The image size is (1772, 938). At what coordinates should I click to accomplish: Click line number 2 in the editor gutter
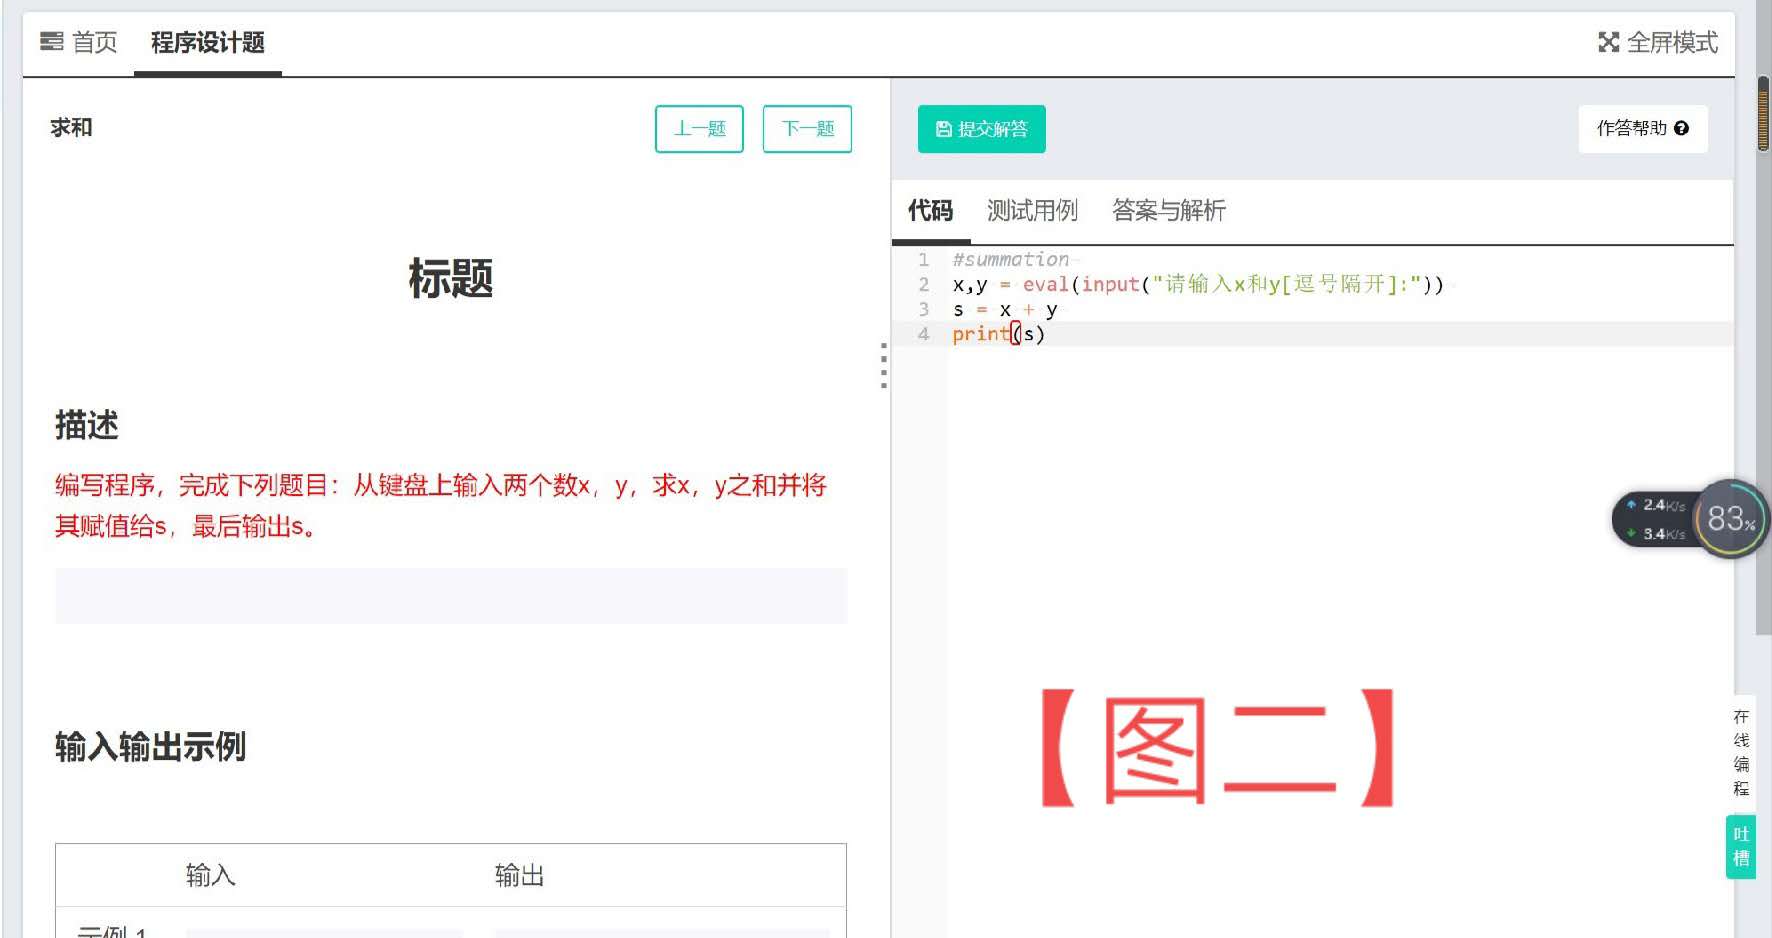tap(924, 284)
